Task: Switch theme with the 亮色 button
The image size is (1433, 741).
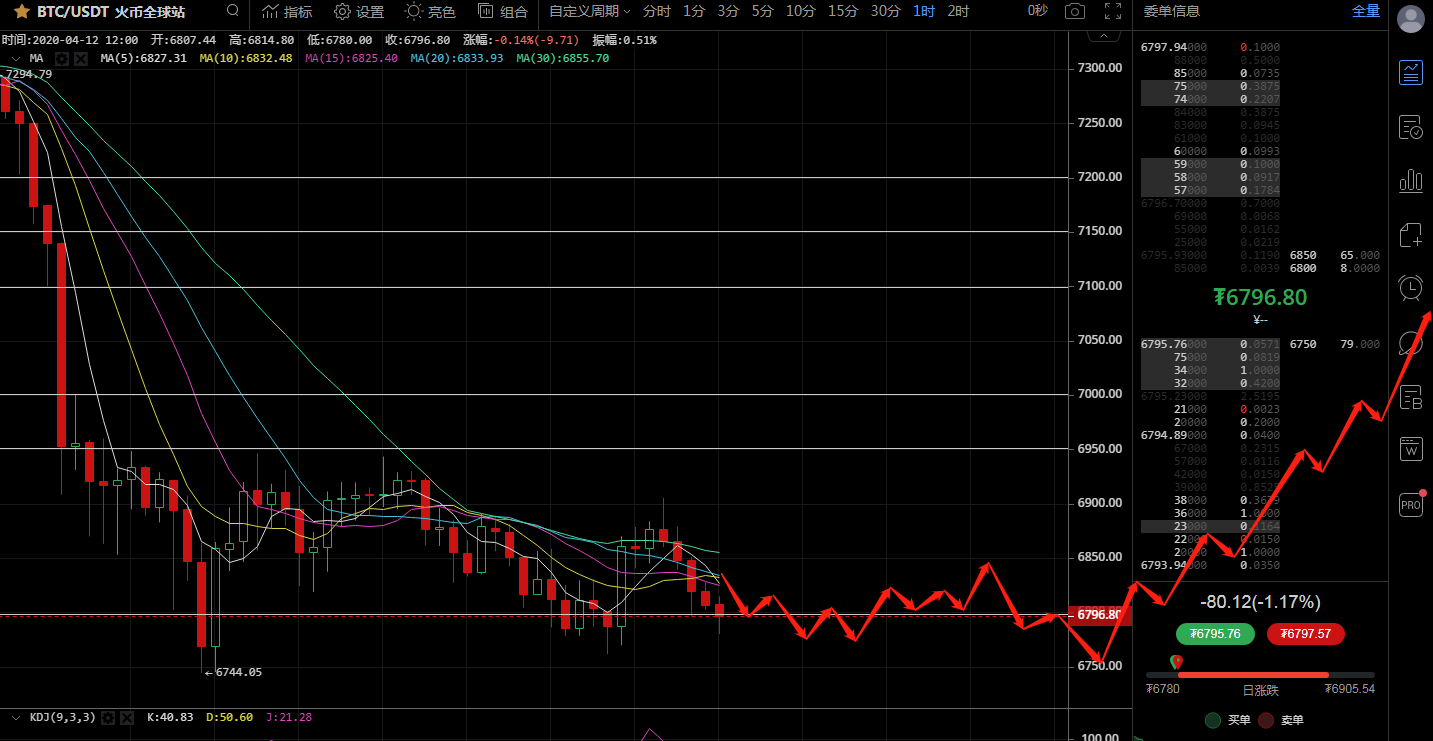Action: pyautogui.click(x=430, y=12)
